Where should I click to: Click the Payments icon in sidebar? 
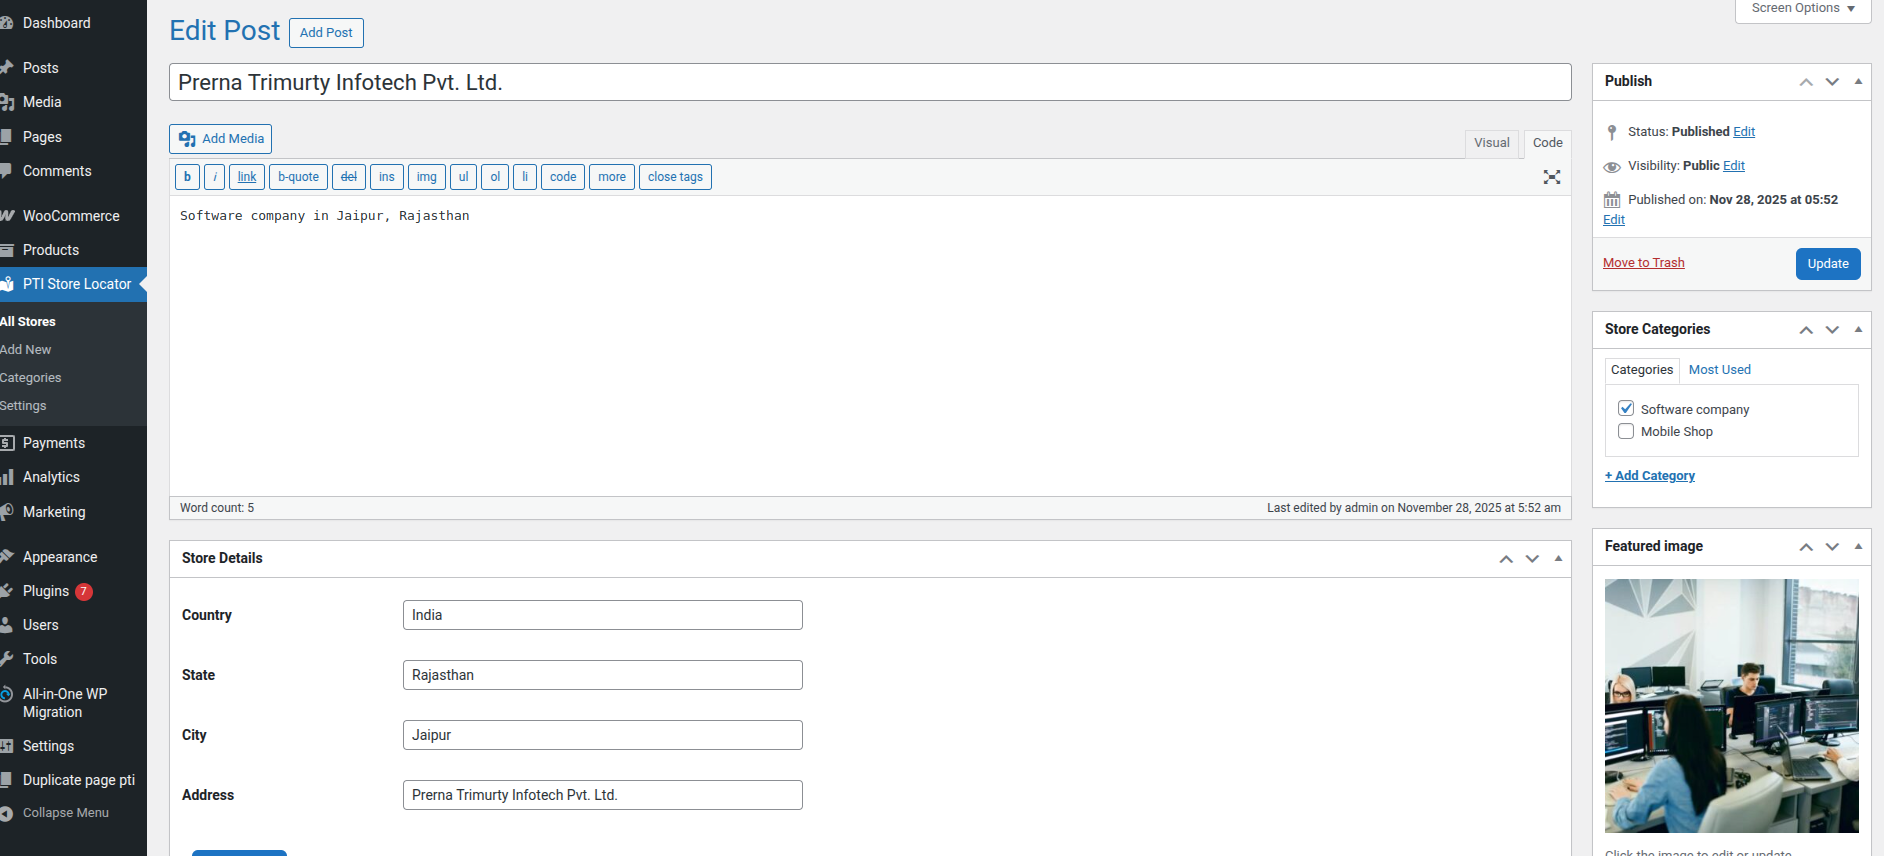coord(6,443)
